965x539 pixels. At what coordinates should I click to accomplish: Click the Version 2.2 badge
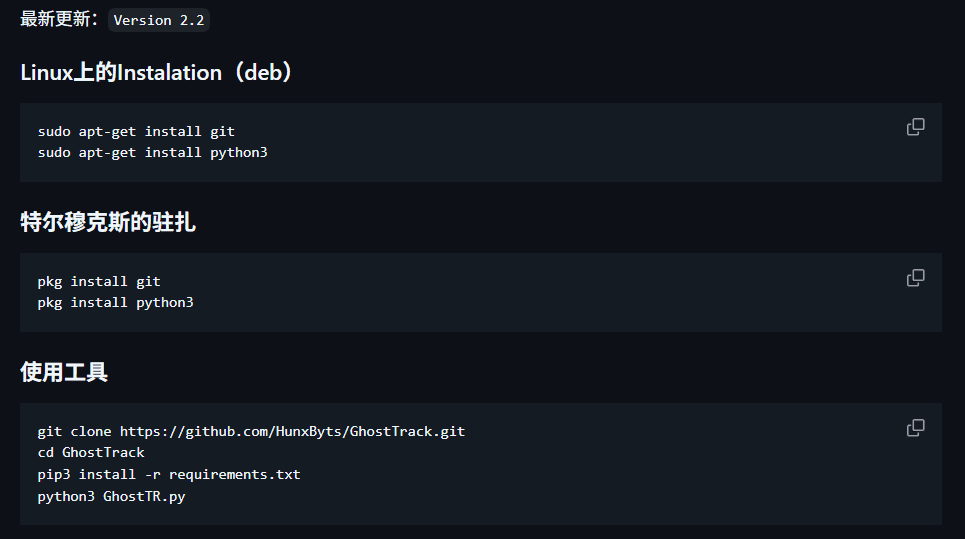pyautogui.click(x=159, y=20)
